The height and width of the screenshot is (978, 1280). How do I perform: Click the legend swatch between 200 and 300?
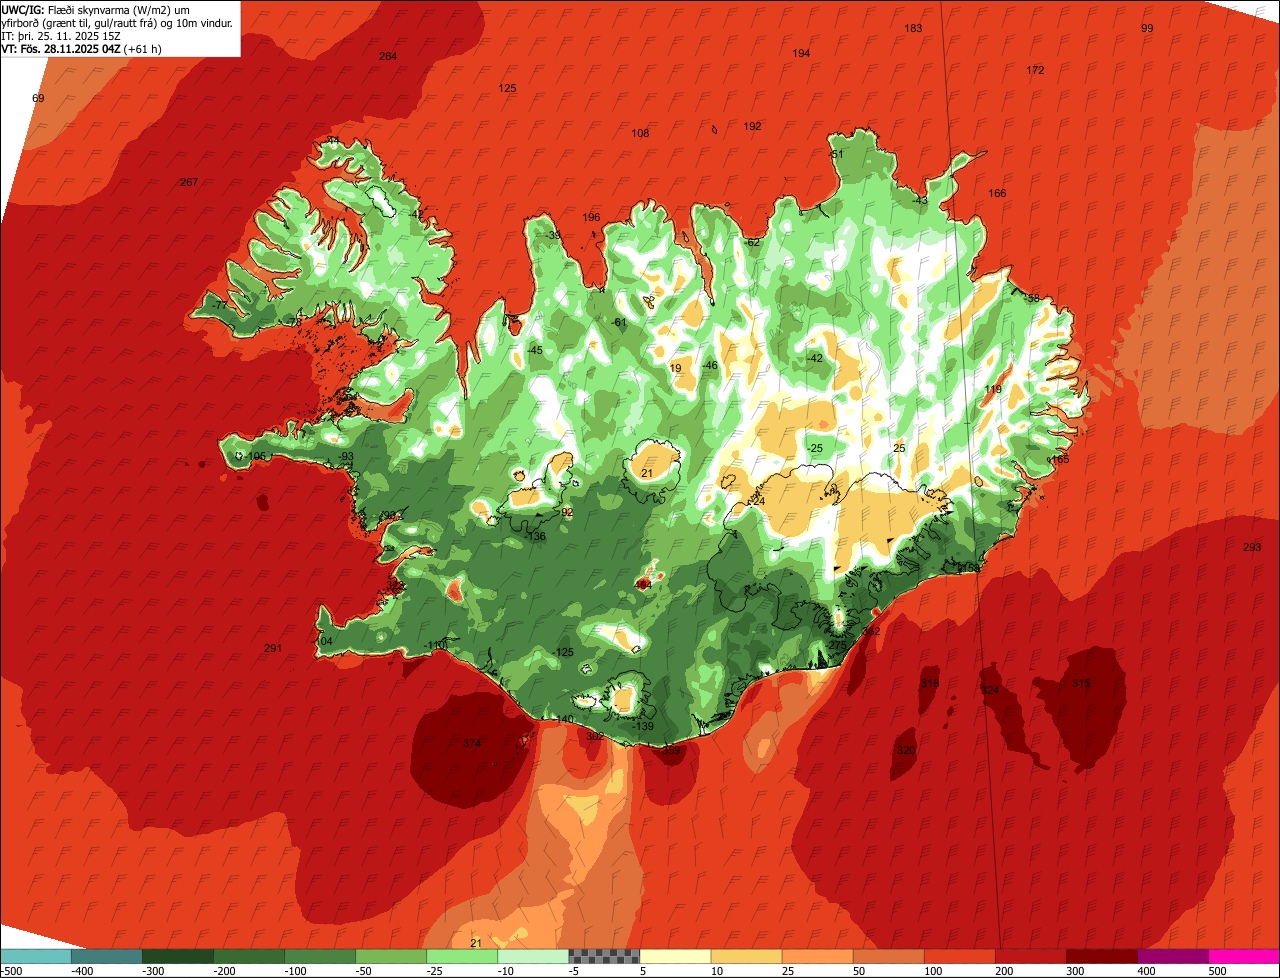[x=1030, y=956]
